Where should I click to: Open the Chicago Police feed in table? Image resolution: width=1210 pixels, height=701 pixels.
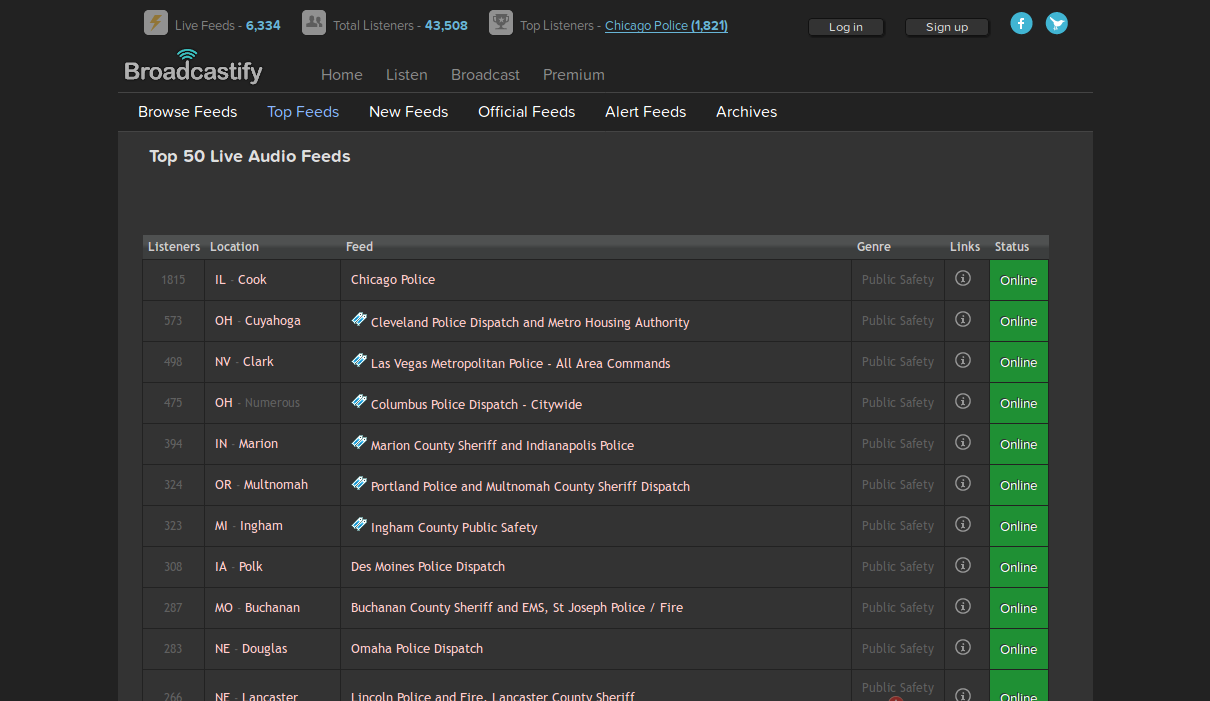393,280
